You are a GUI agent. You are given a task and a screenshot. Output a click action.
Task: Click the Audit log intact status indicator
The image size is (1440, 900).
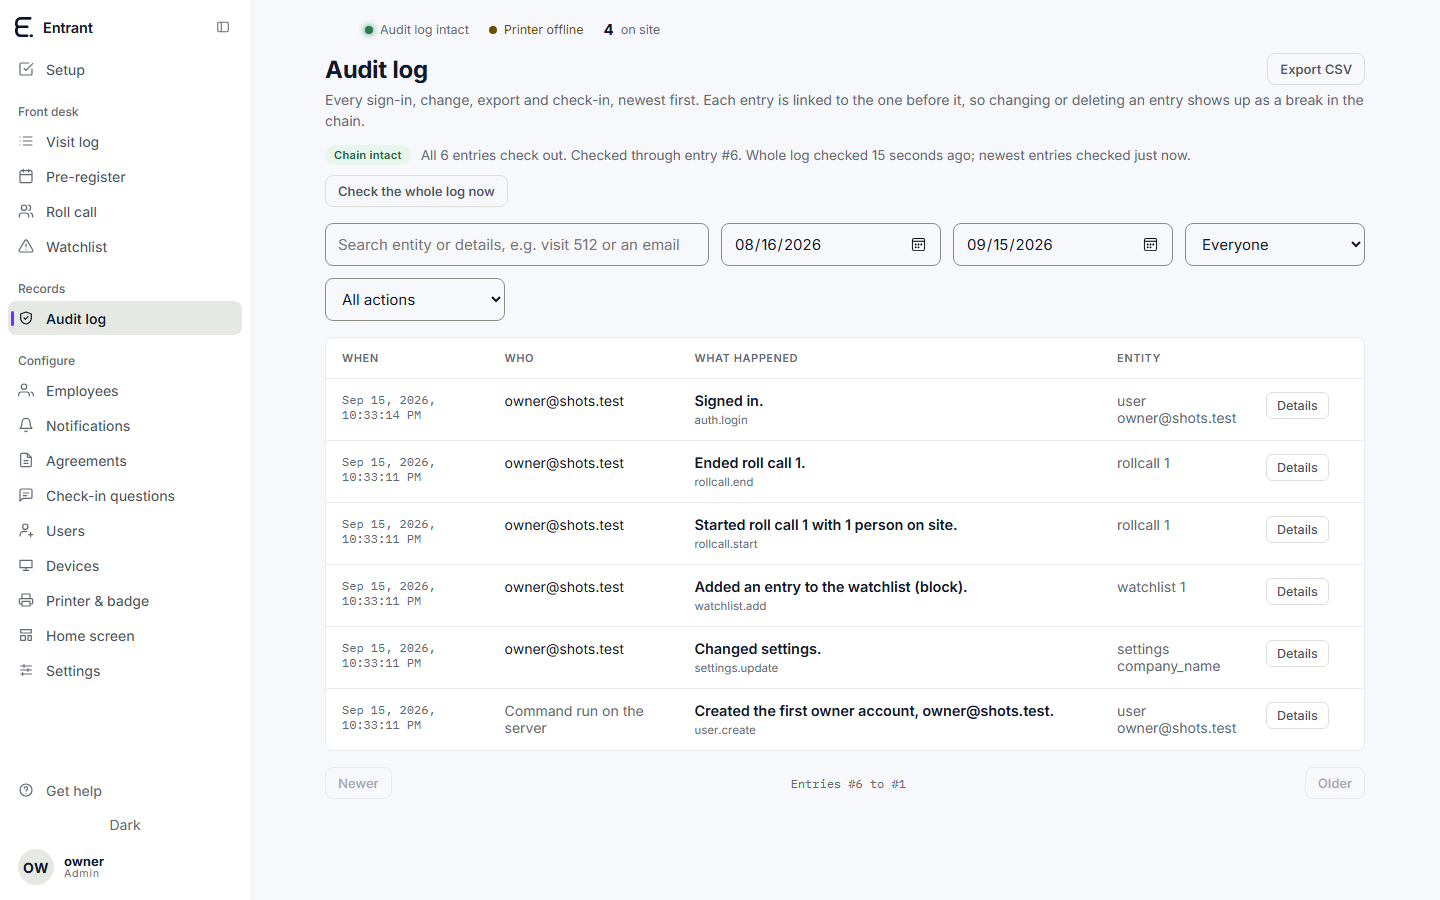point(416,30)
